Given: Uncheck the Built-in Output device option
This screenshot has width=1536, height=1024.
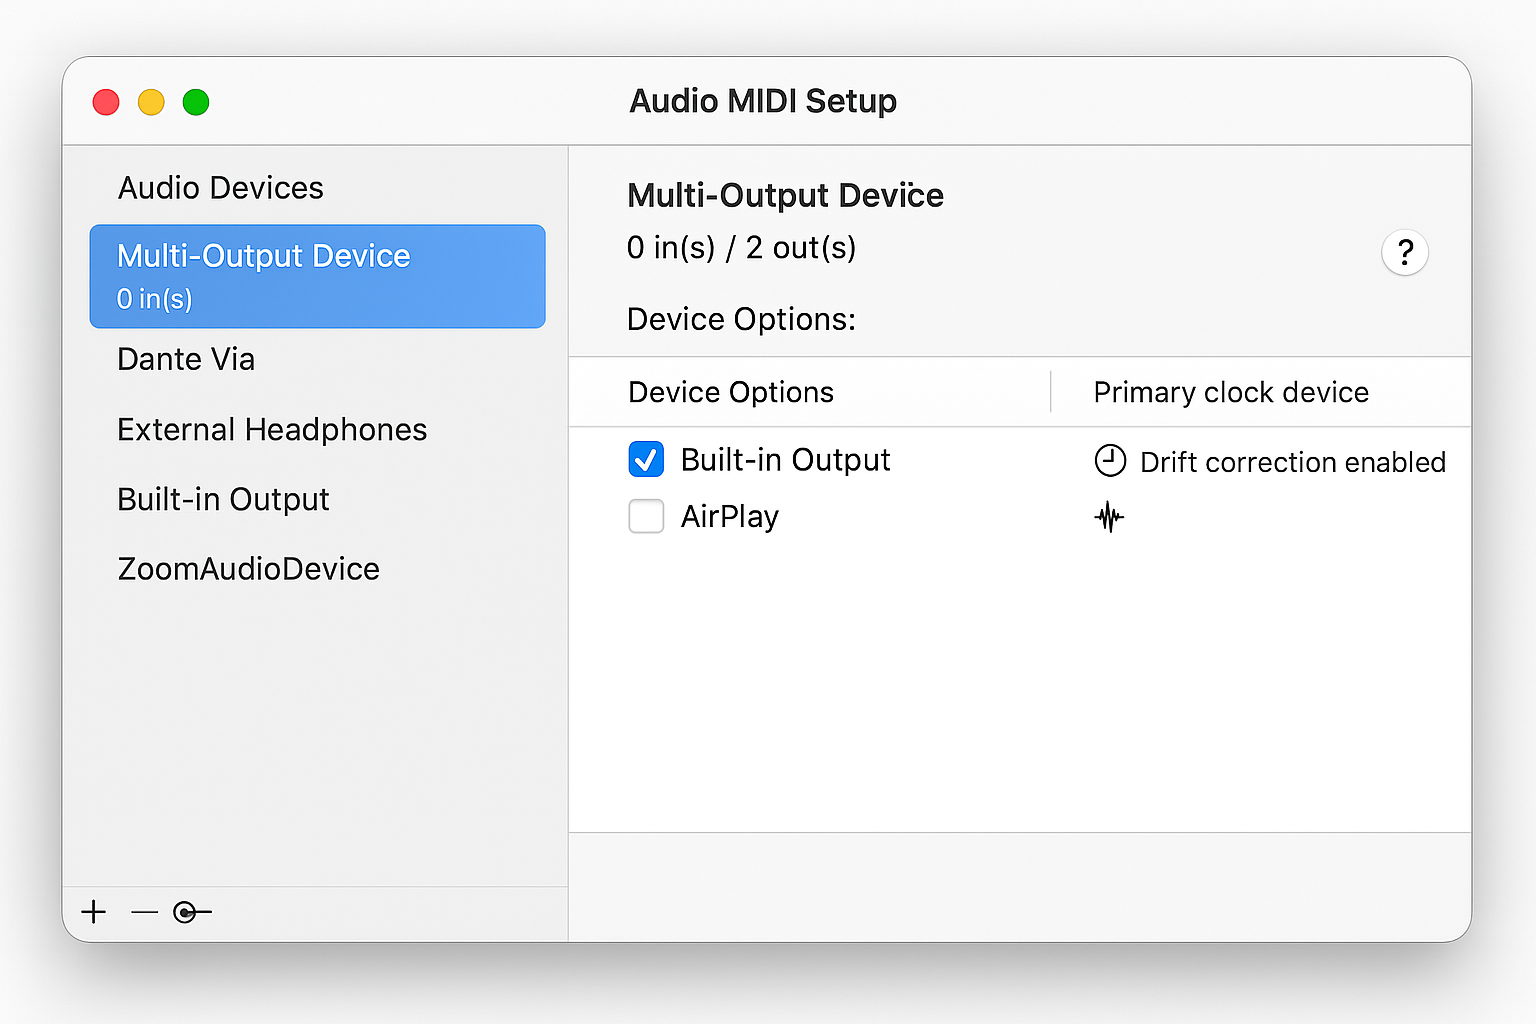Looking at the screenshot, I should click(x=646, y=459).
